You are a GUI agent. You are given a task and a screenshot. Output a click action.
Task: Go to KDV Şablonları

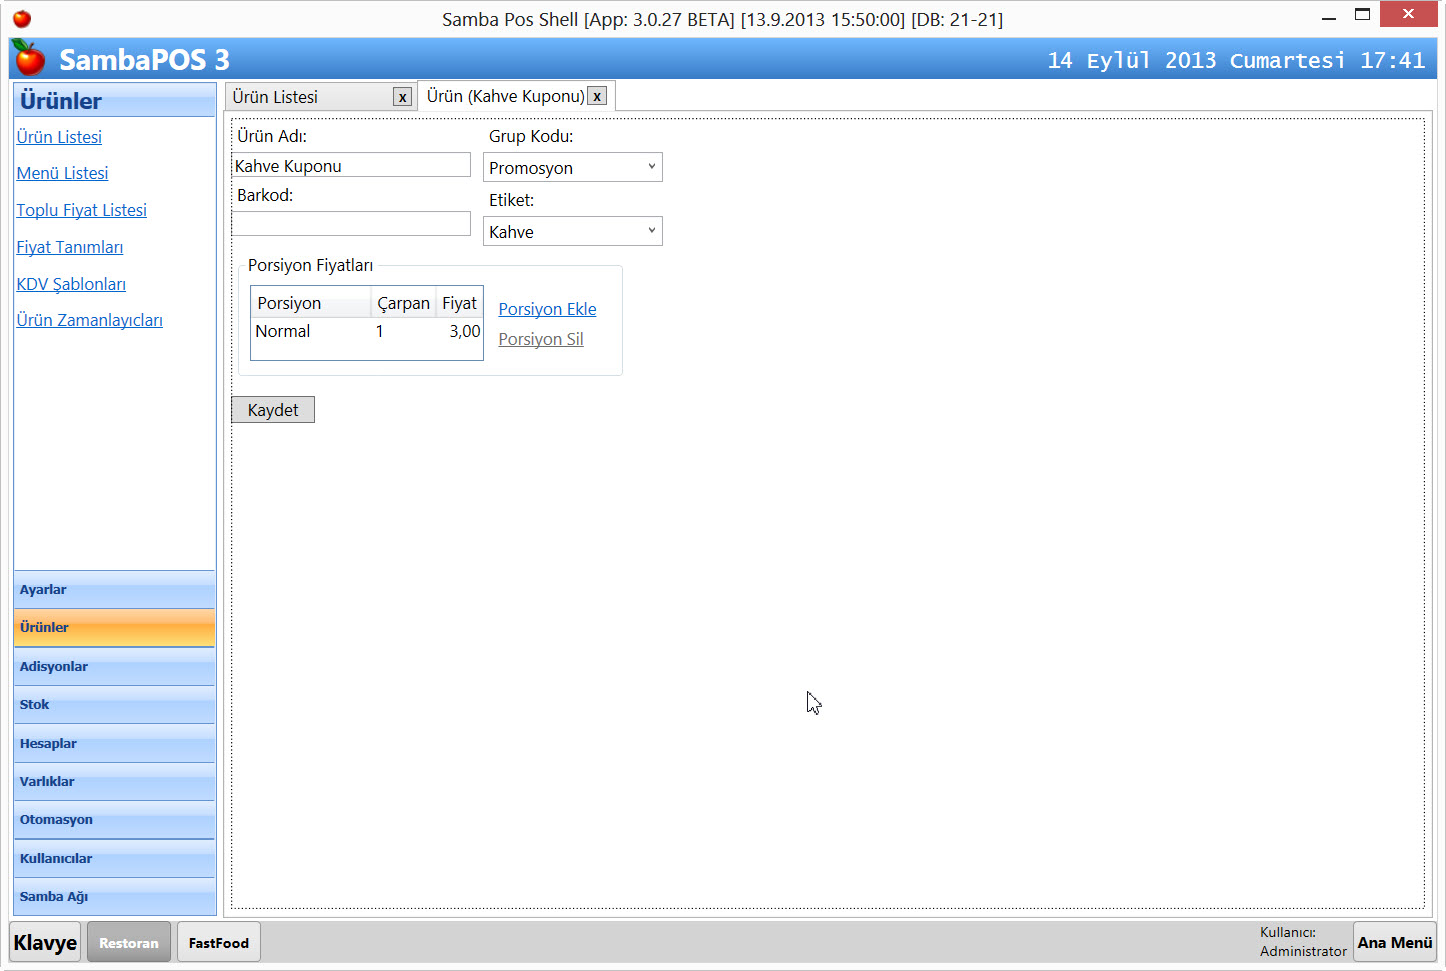(x=71, y=284)
